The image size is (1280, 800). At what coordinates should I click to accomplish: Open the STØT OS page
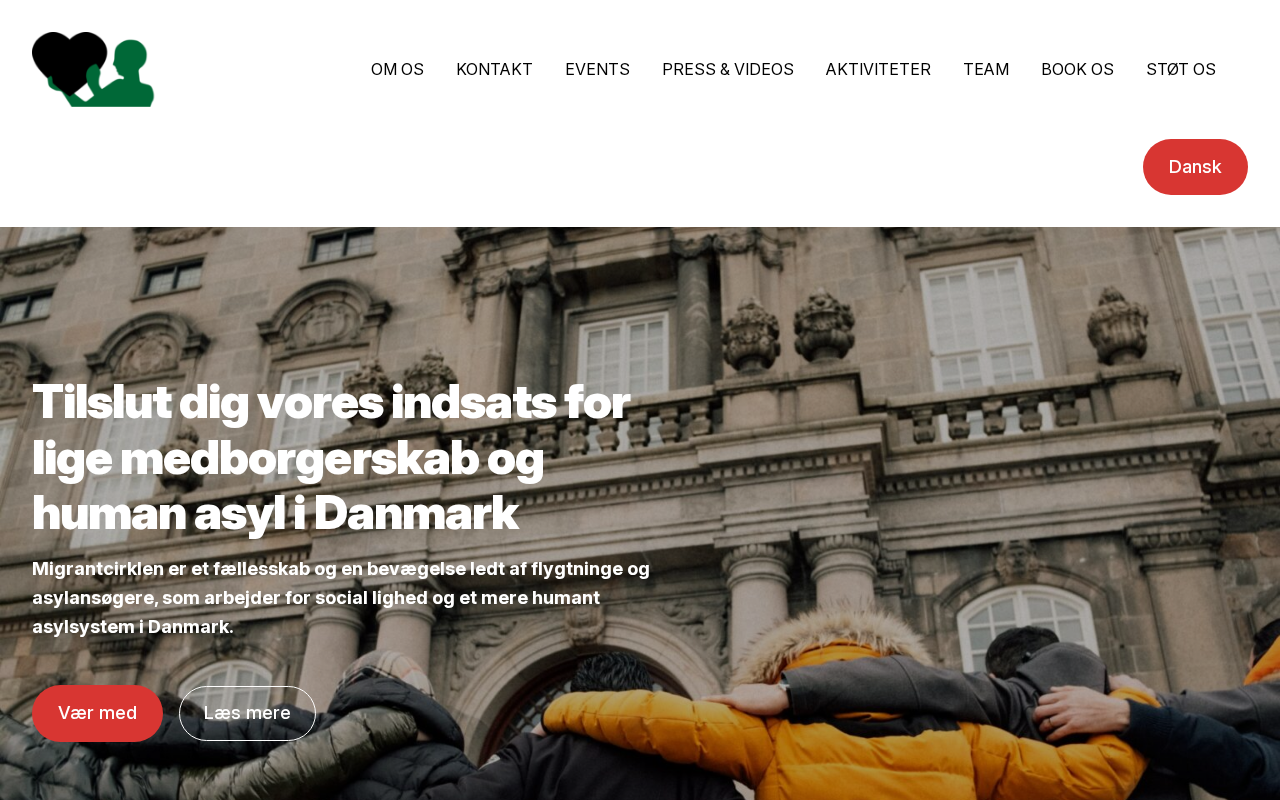point(1181,69)
